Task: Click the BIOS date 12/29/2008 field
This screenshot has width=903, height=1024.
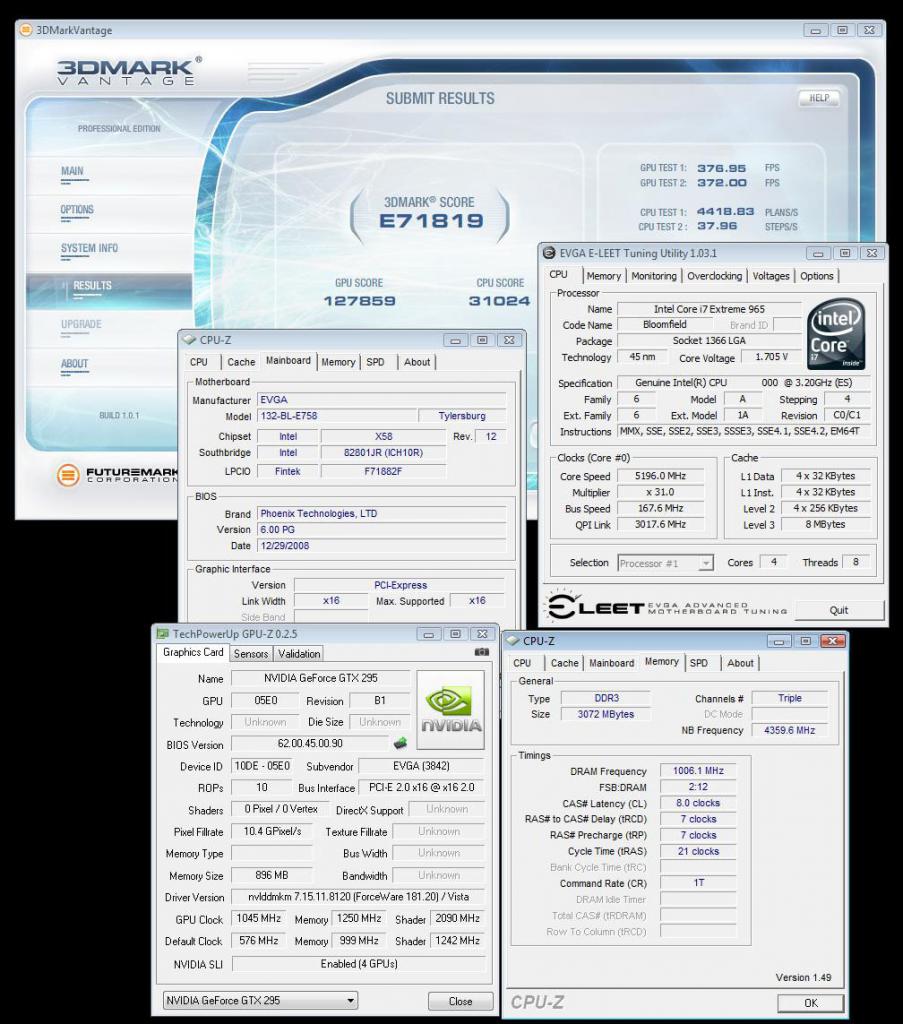Action: 382,546
